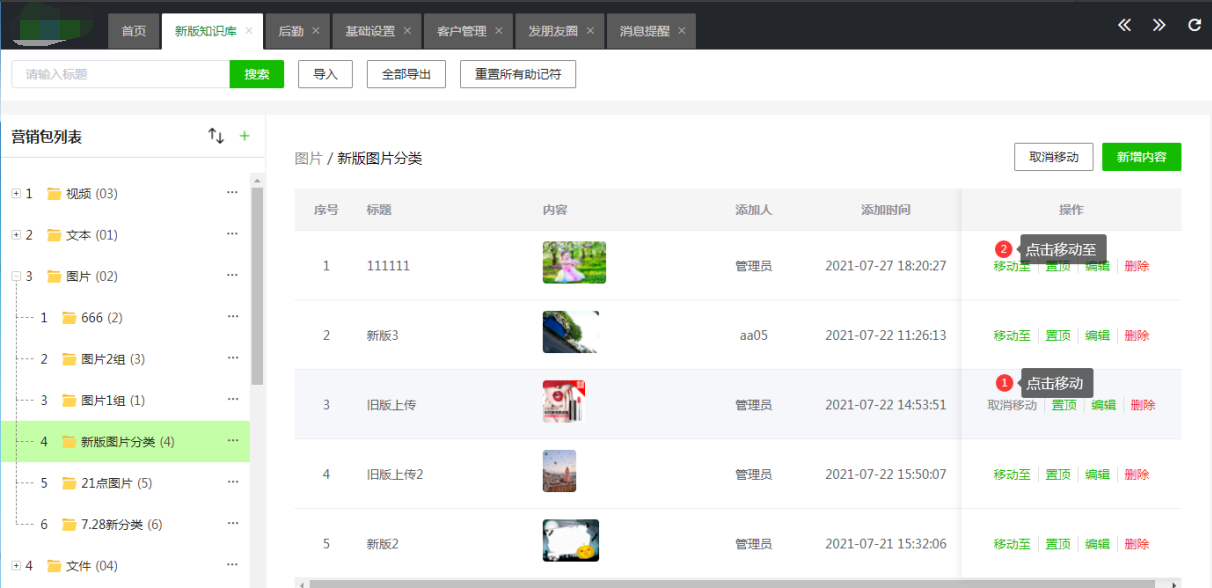Click 删除 link for row 新版3

(1136, 336)
